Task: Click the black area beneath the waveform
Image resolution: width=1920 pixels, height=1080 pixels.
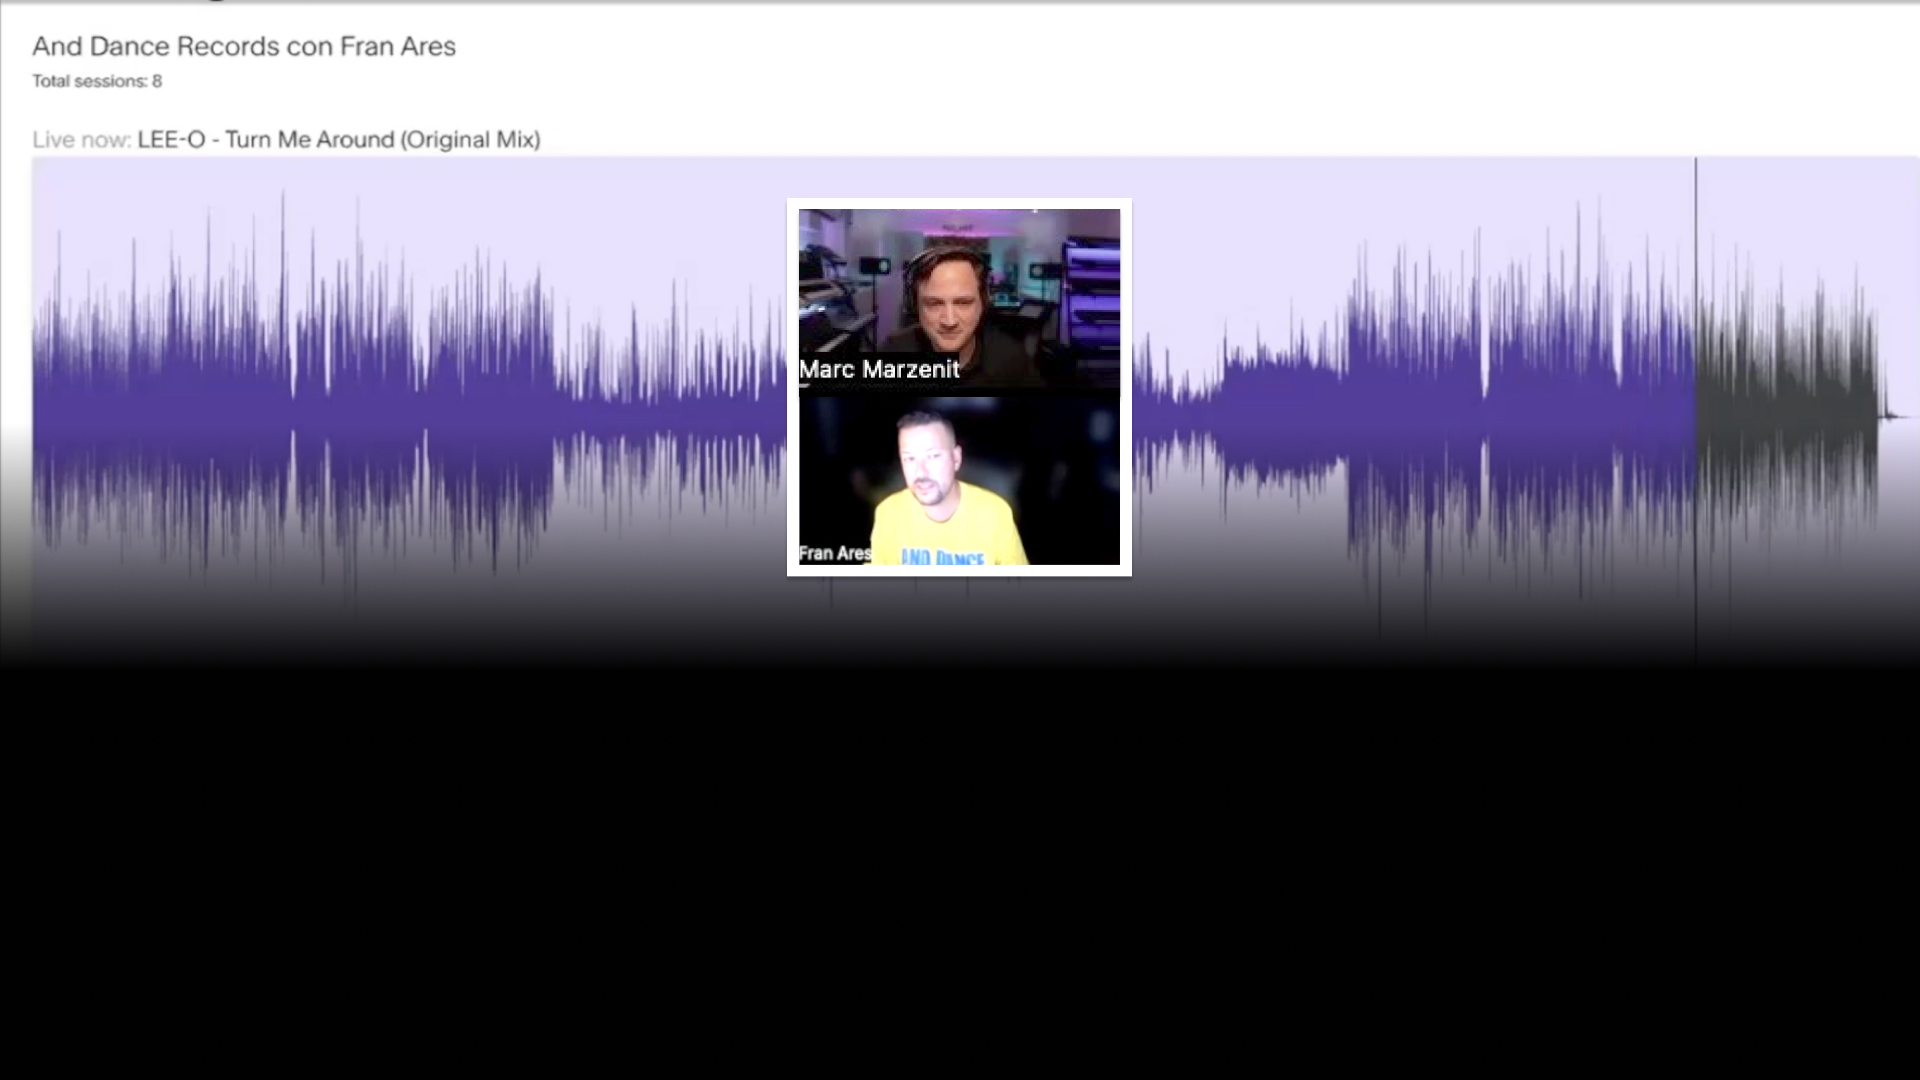Action: coord(960,870)
